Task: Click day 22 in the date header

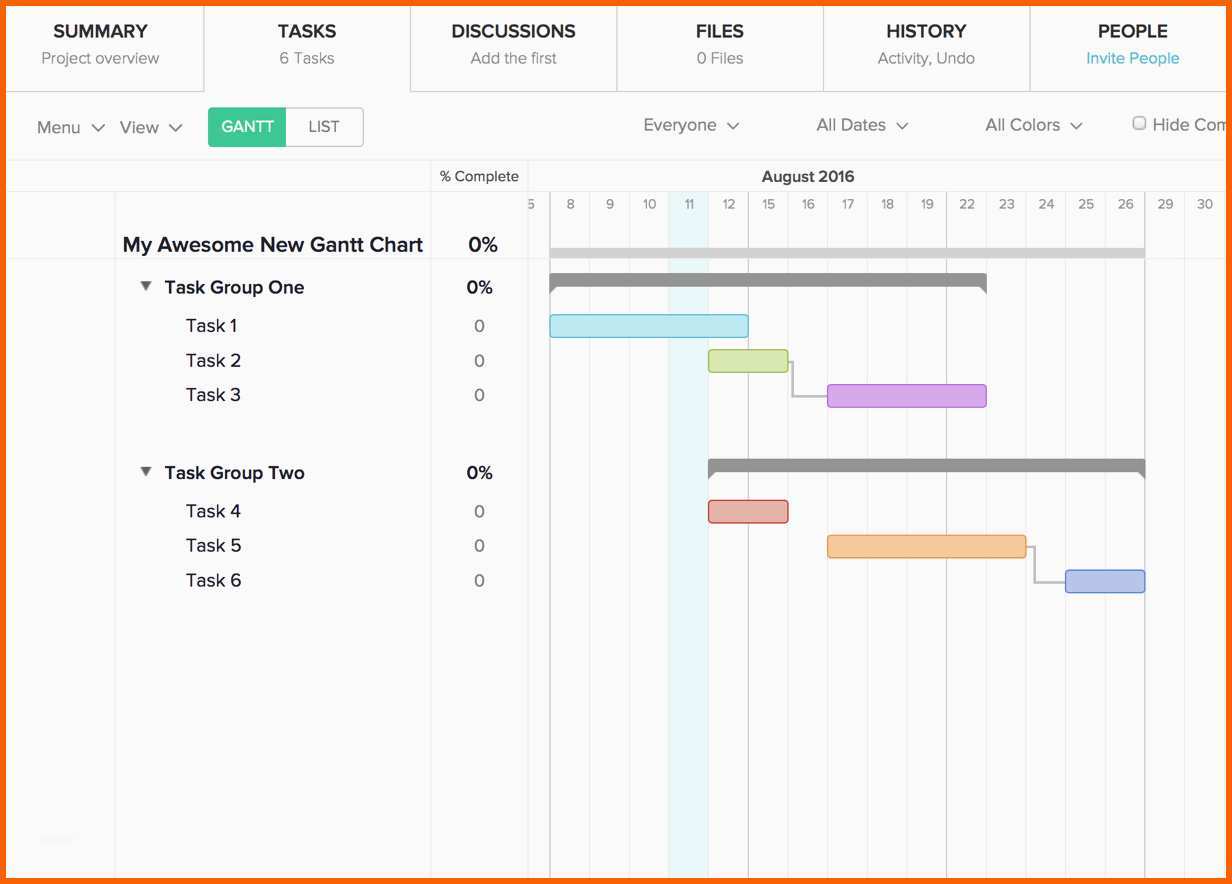Action: (x=967, y=204)
